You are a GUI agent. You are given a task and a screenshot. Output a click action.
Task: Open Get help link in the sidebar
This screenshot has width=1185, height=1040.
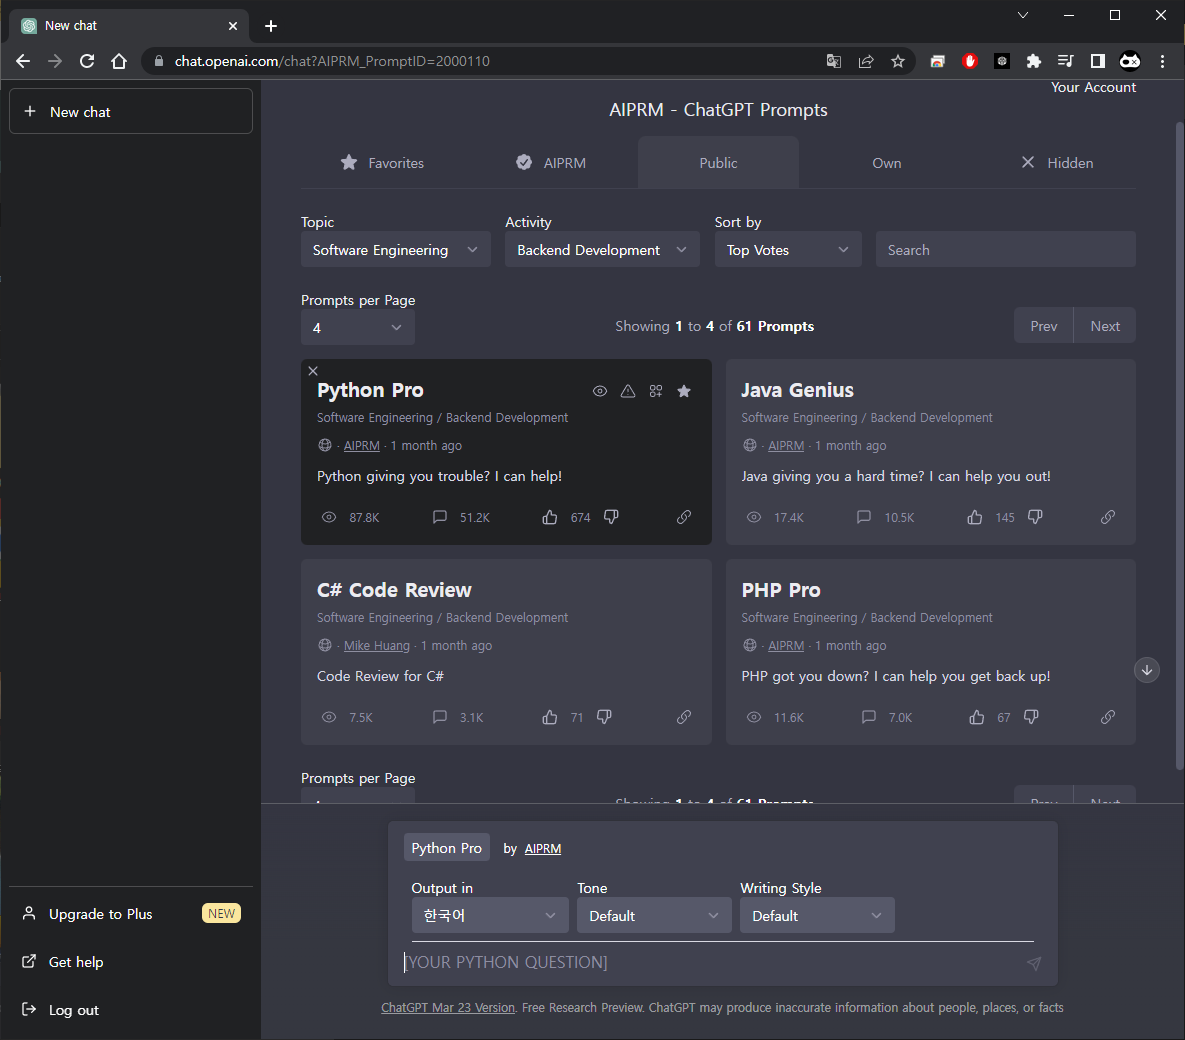pos(131,961)
